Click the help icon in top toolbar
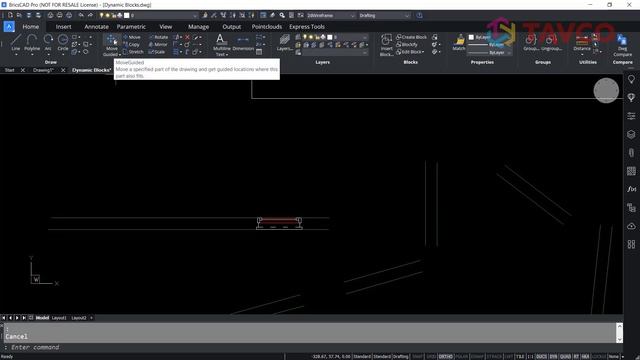 point(420,15)
